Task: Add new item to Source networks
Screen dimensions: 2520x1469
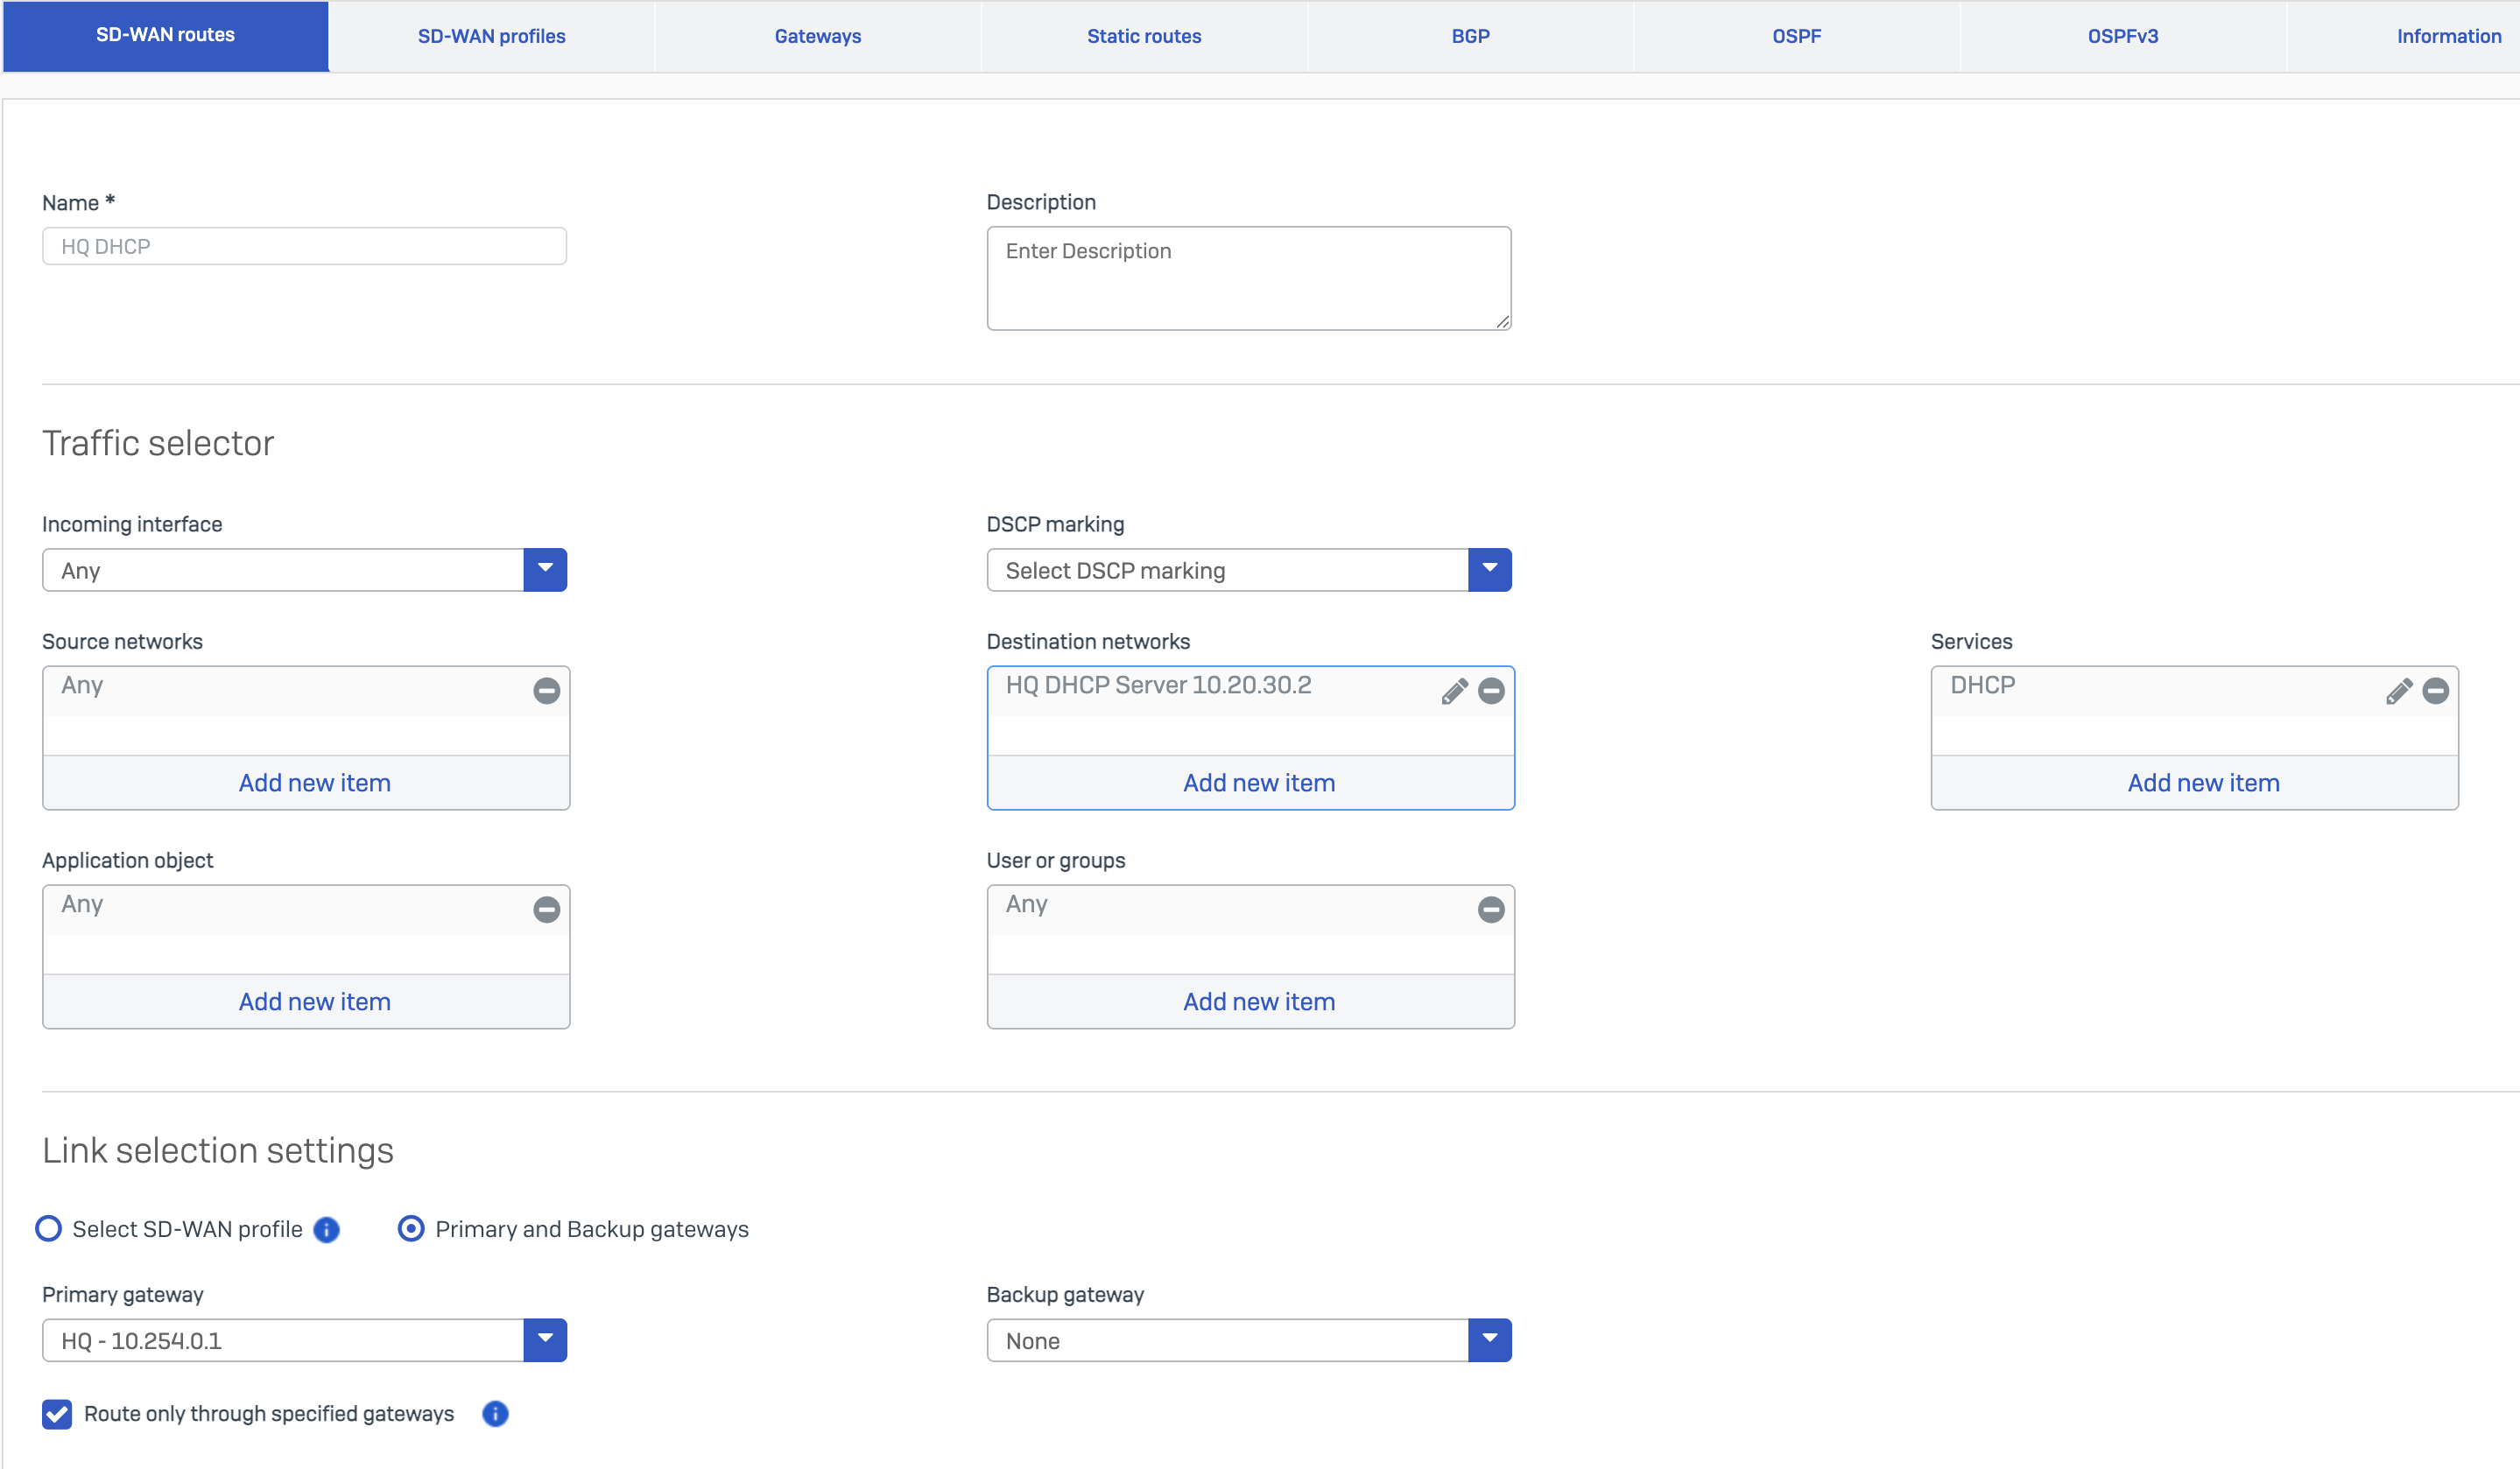Action: coord(314,783)
